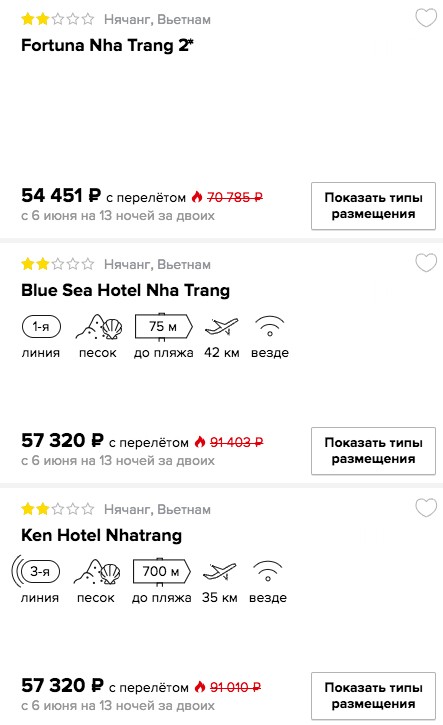This screenshot has width=443, height=725.
Task: Show room types for Ken Hotel Nhatrang
Action: [373, 696]
